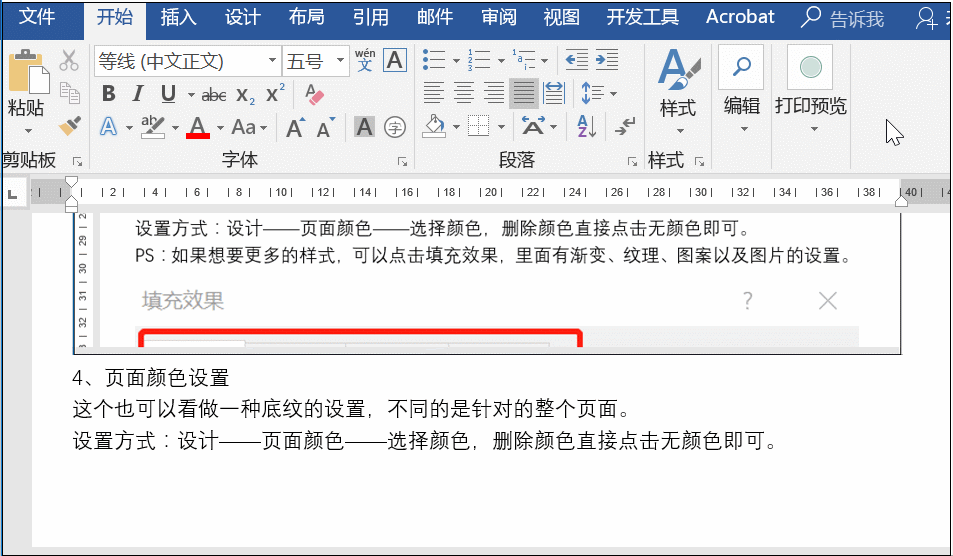
Task: Switch to the 引用 tab
Action: [371, 17]
